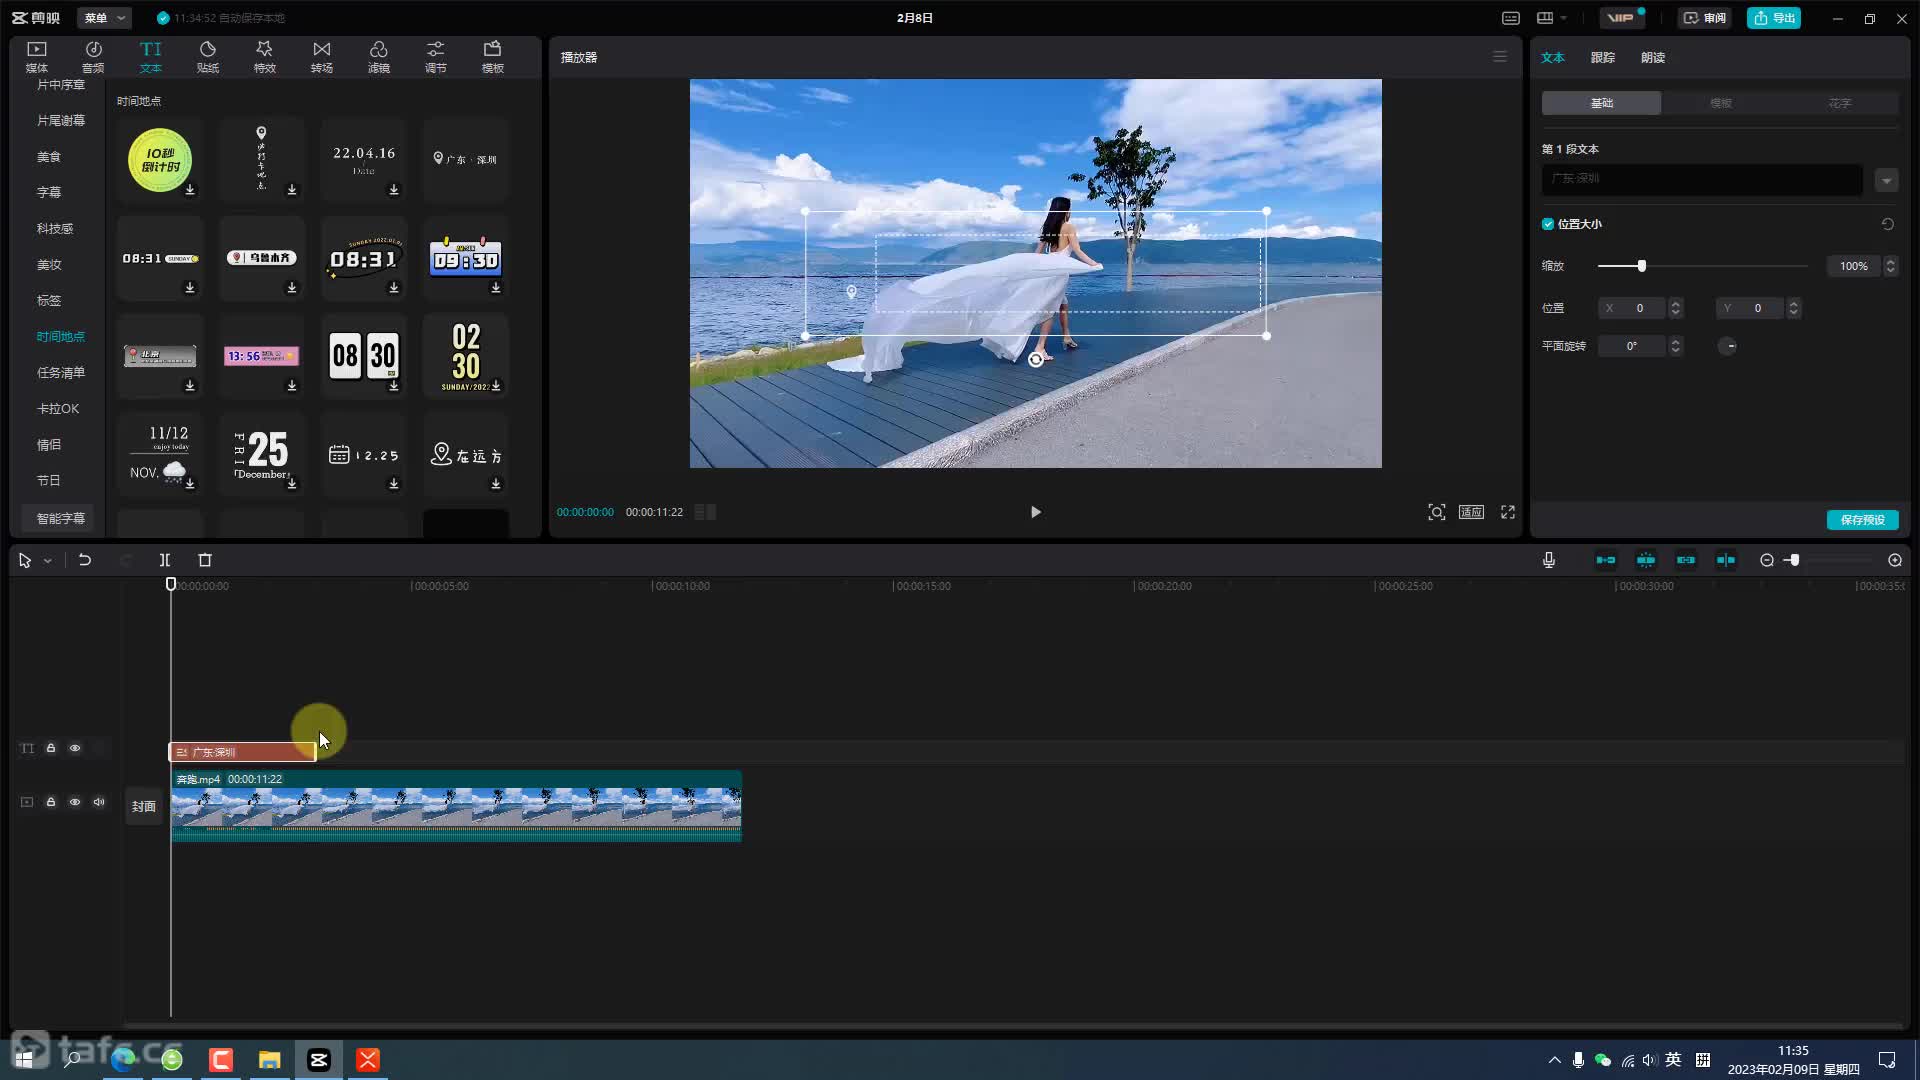Image resolution: width=1920 pixels, height=1080 pixels.
Task: Open the 滤镜 filters panel
Action: coord(379,57)
